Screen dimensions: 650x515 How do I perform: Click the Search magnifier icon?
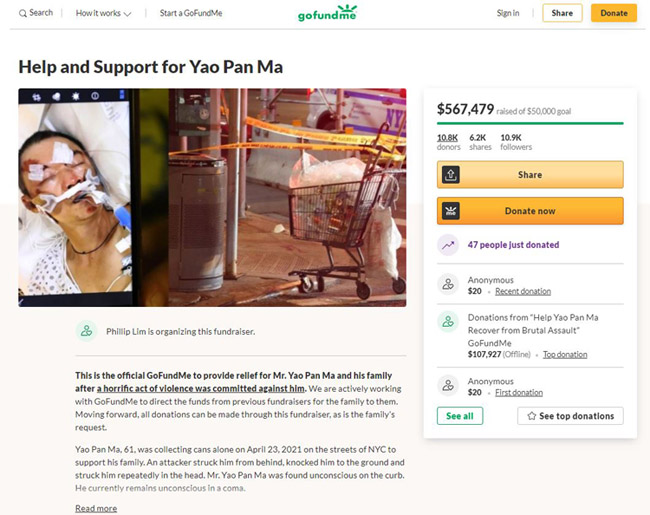pyautogui.click(x=22, y=13)
